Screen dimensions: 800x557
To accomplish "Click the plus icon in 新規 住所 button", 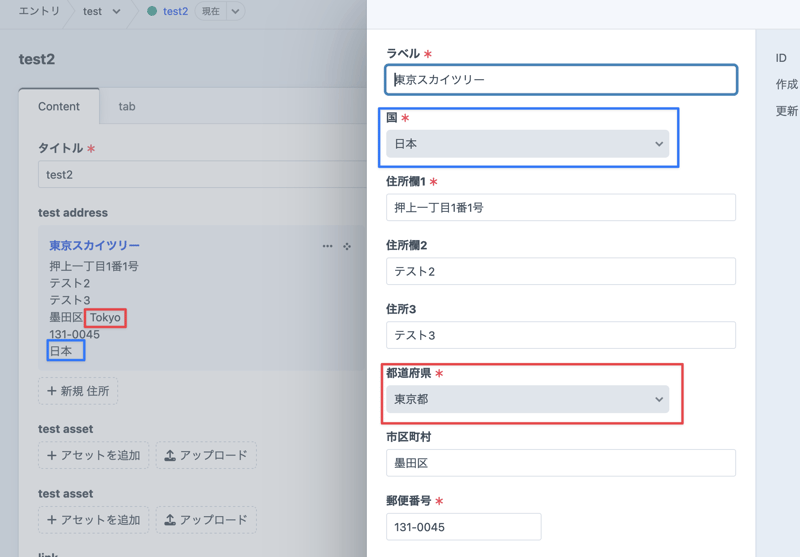I will point(52,391).
